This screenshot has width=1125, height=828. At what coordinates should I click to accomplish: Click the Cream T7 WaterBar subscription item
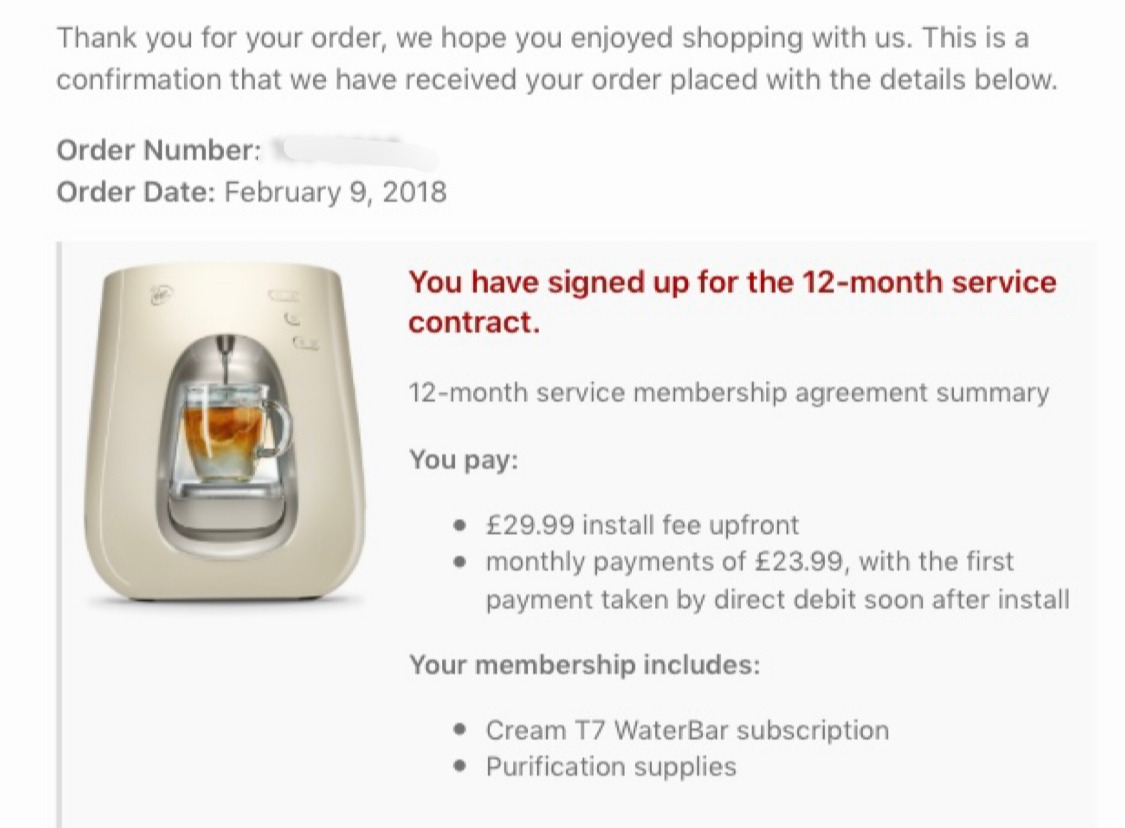[x=687, y=730]
